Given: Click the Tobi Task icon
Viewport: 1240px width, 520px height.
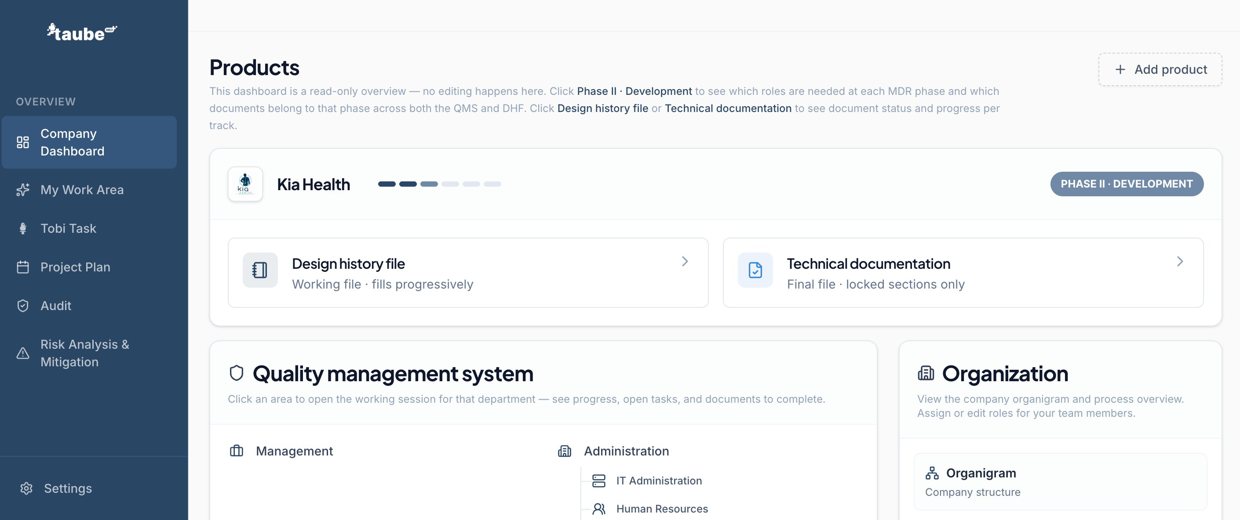Looking at the screenshot, I should point(23,228).
